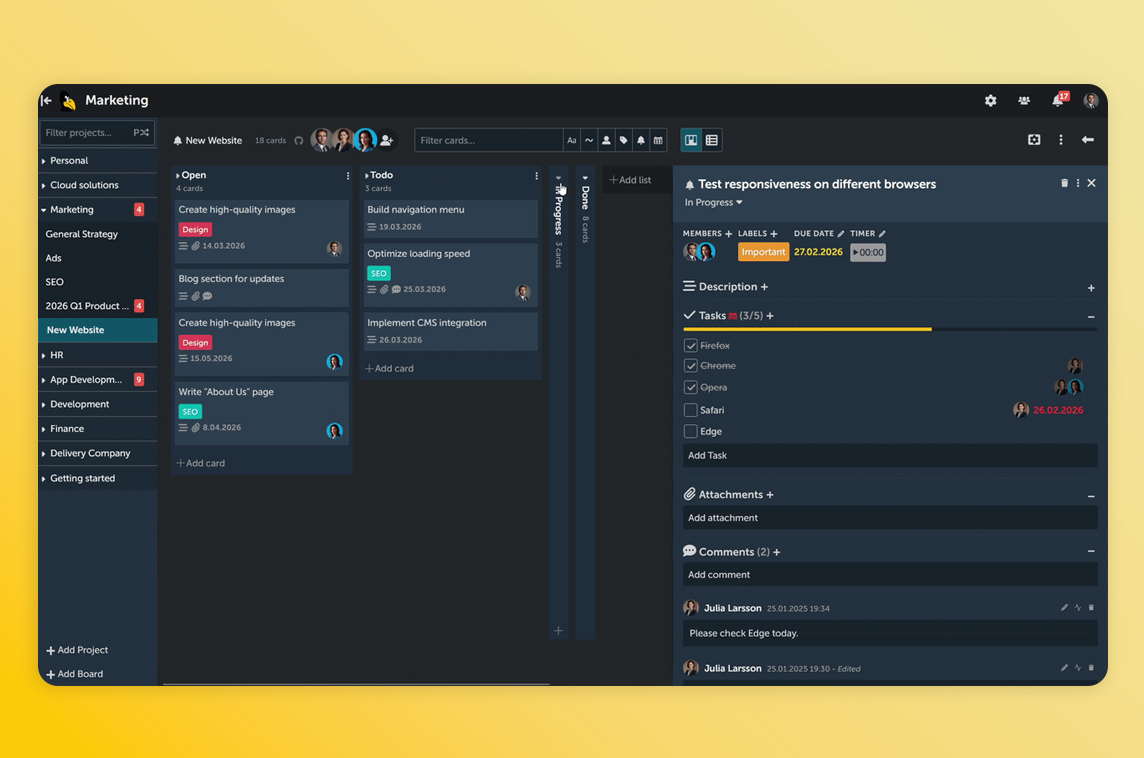
Task: Filter cards by label tag icon
Action: pyautogui.click(x=623, y=141)
